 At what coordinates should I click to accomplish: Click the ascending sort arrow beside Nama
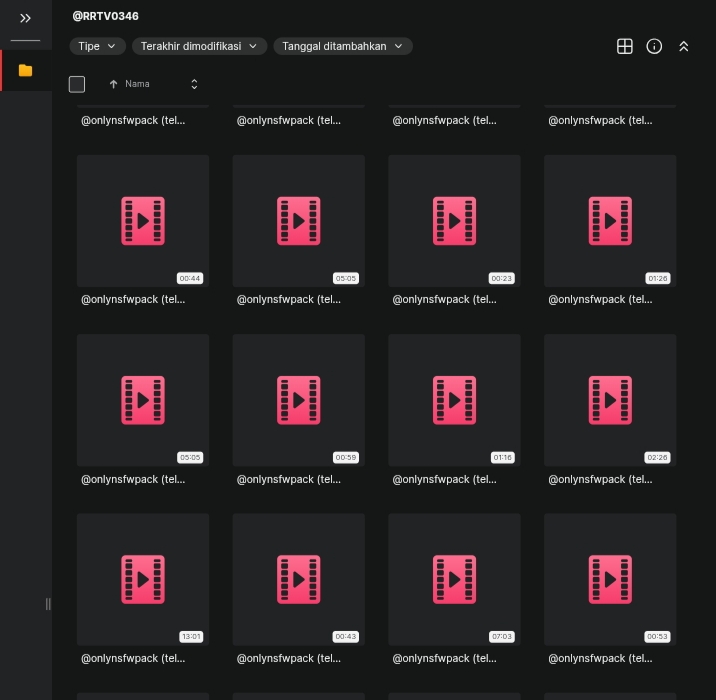coord(113,84)
